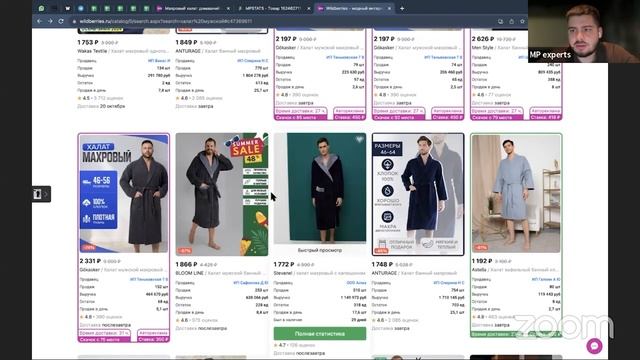
Task: Add the Stevanel robe to favorites with the heart
Action: tap(359, 140)
